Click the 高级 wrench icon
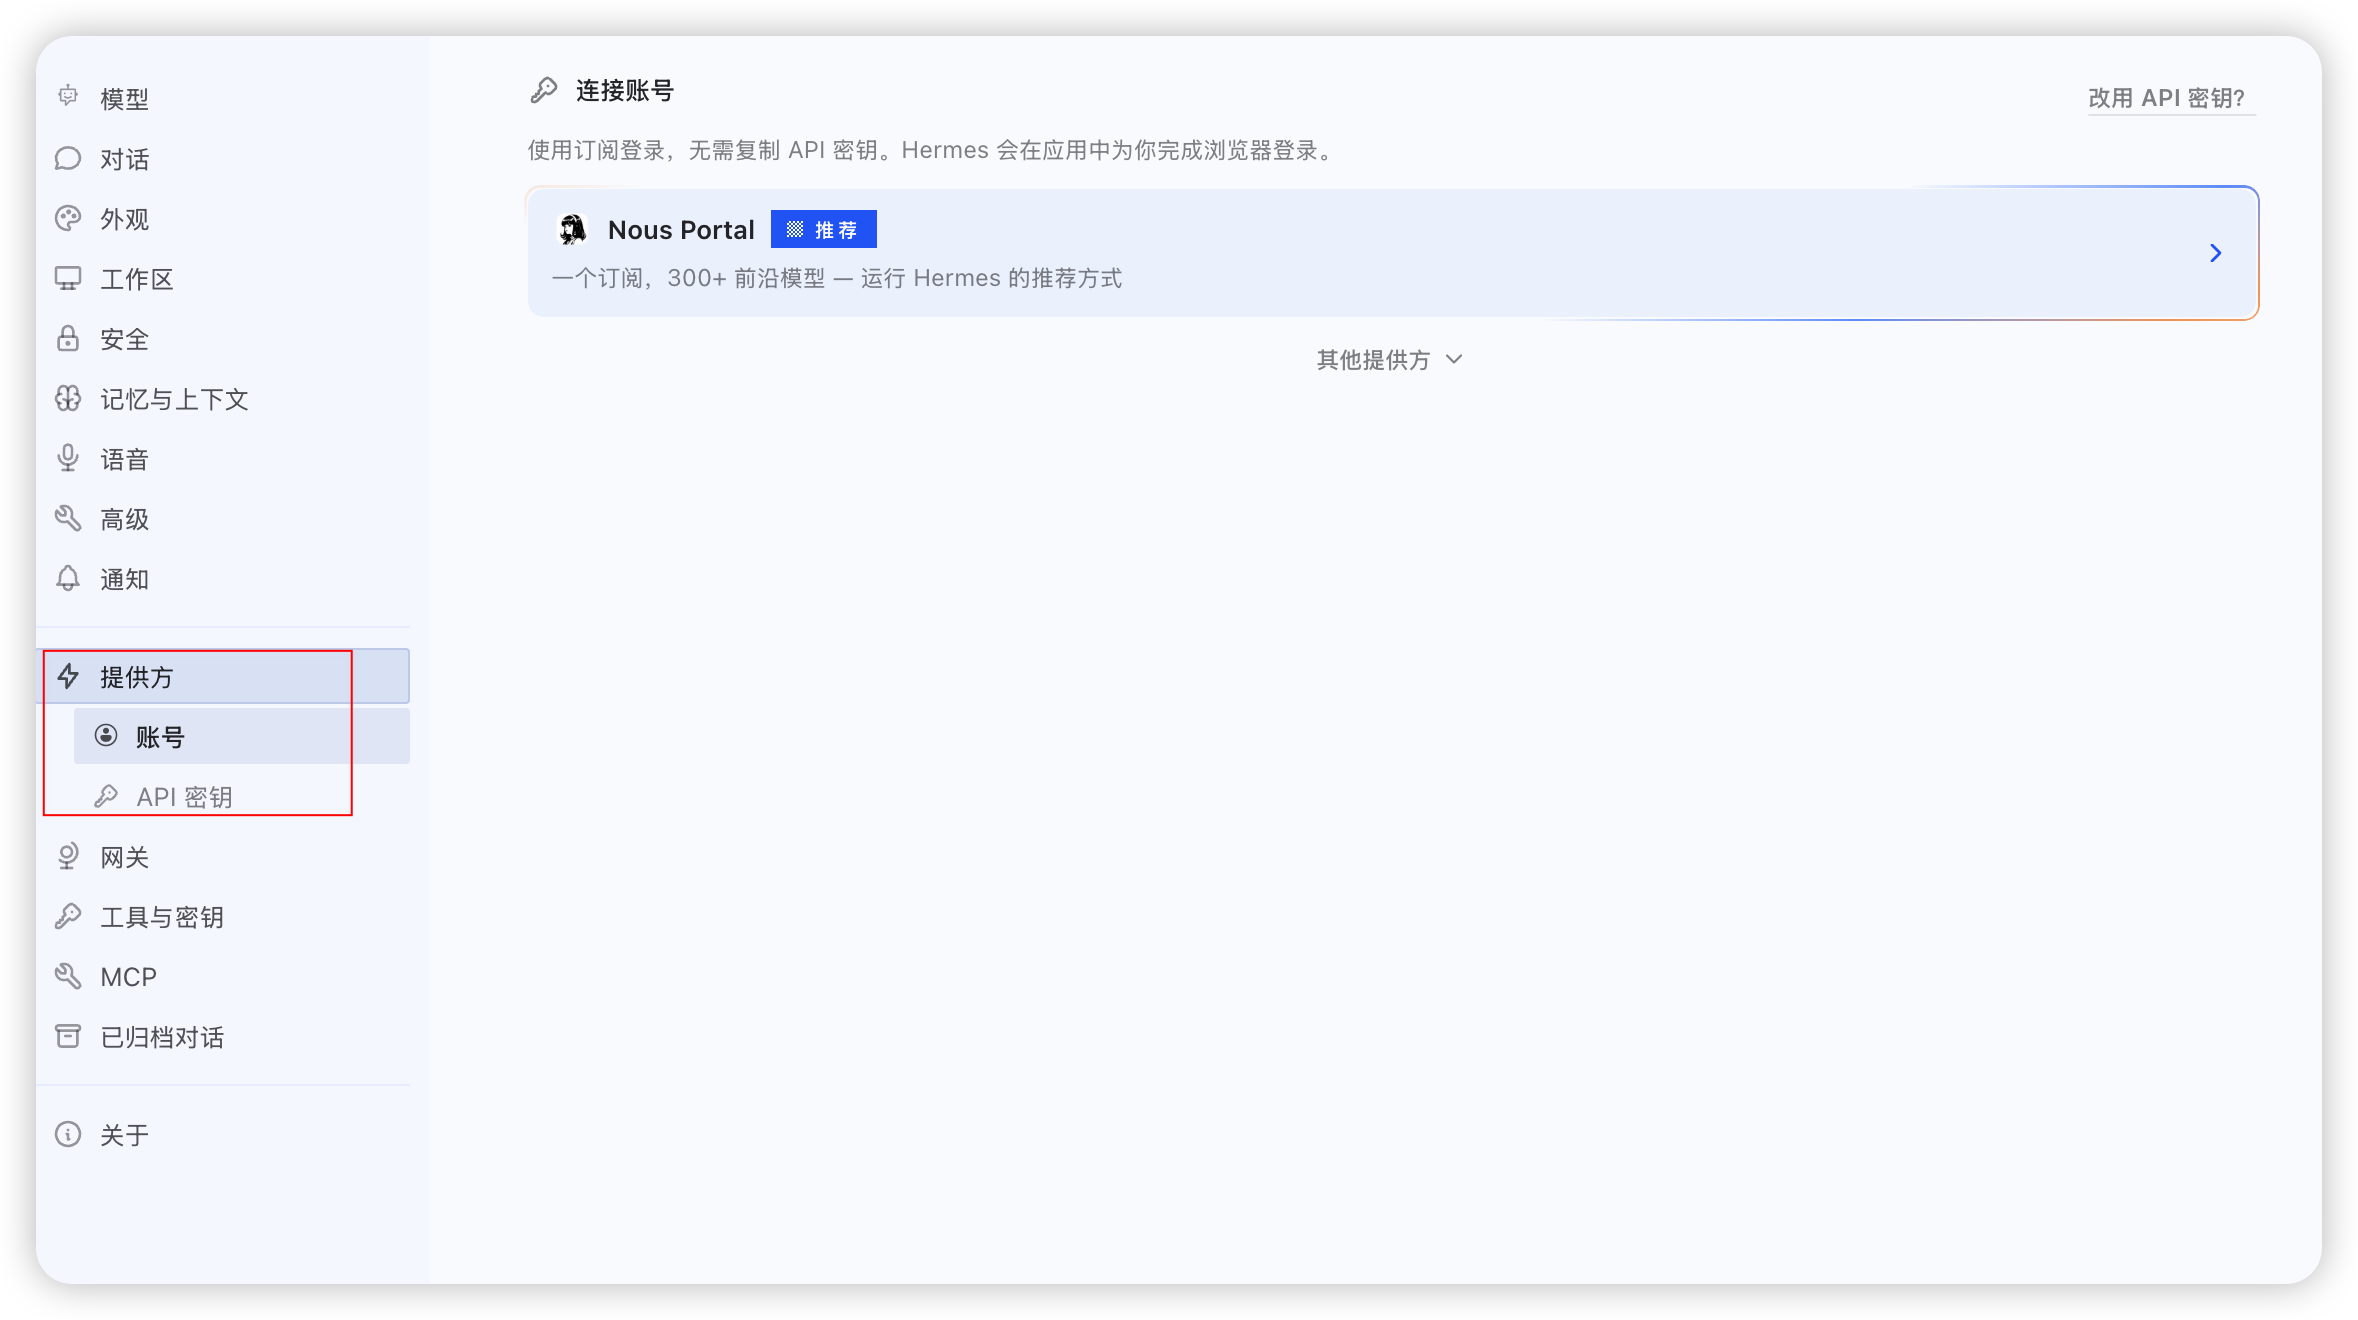Image resolution: width=2358 pixels, height=1320 pixels. click(x=68, y=518)
